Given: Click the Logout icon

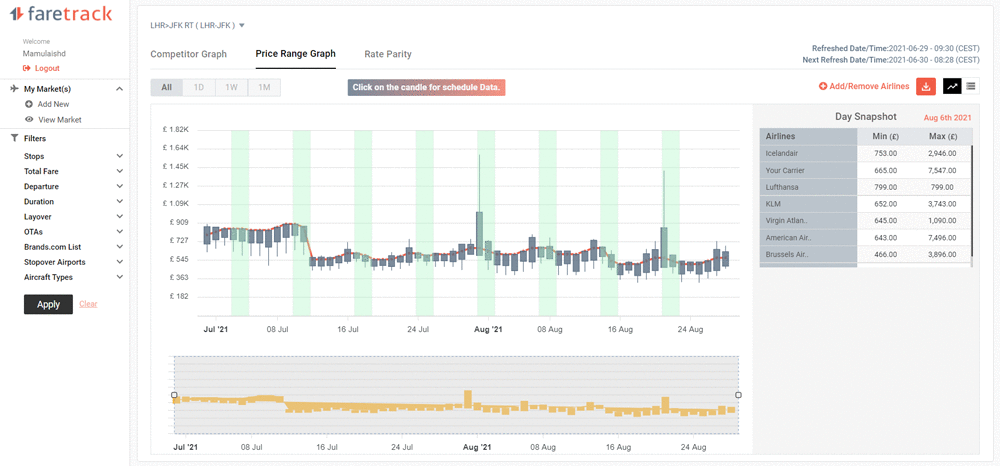Looking at the screenshot, I should click(x=26, y=68).
